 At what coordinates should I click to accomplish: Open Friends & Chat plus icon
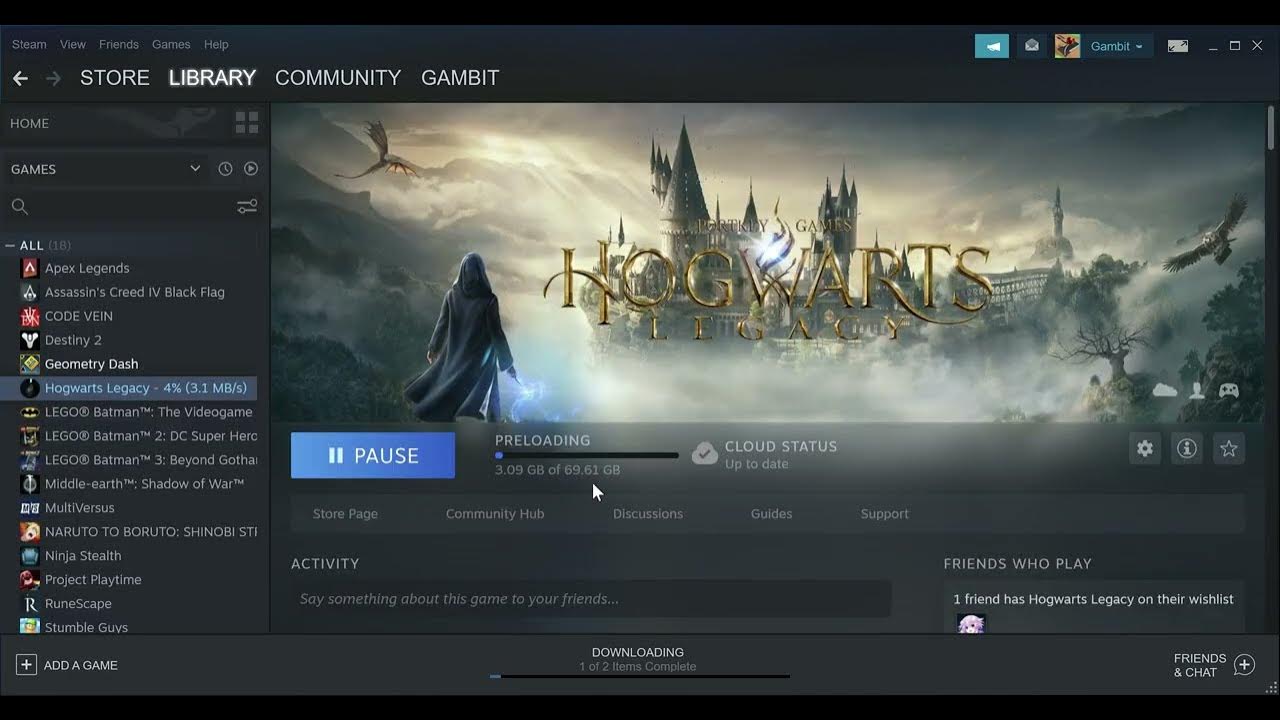1244,665
